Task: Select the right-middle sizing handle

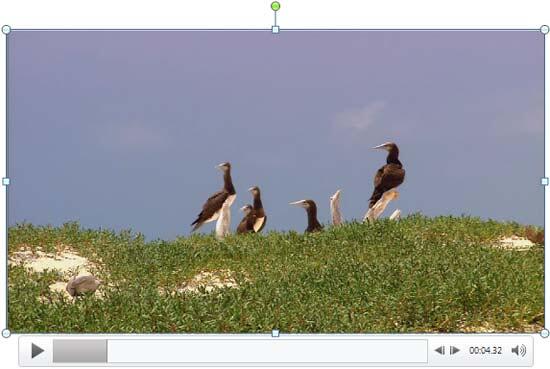Action: coord(544,181)
